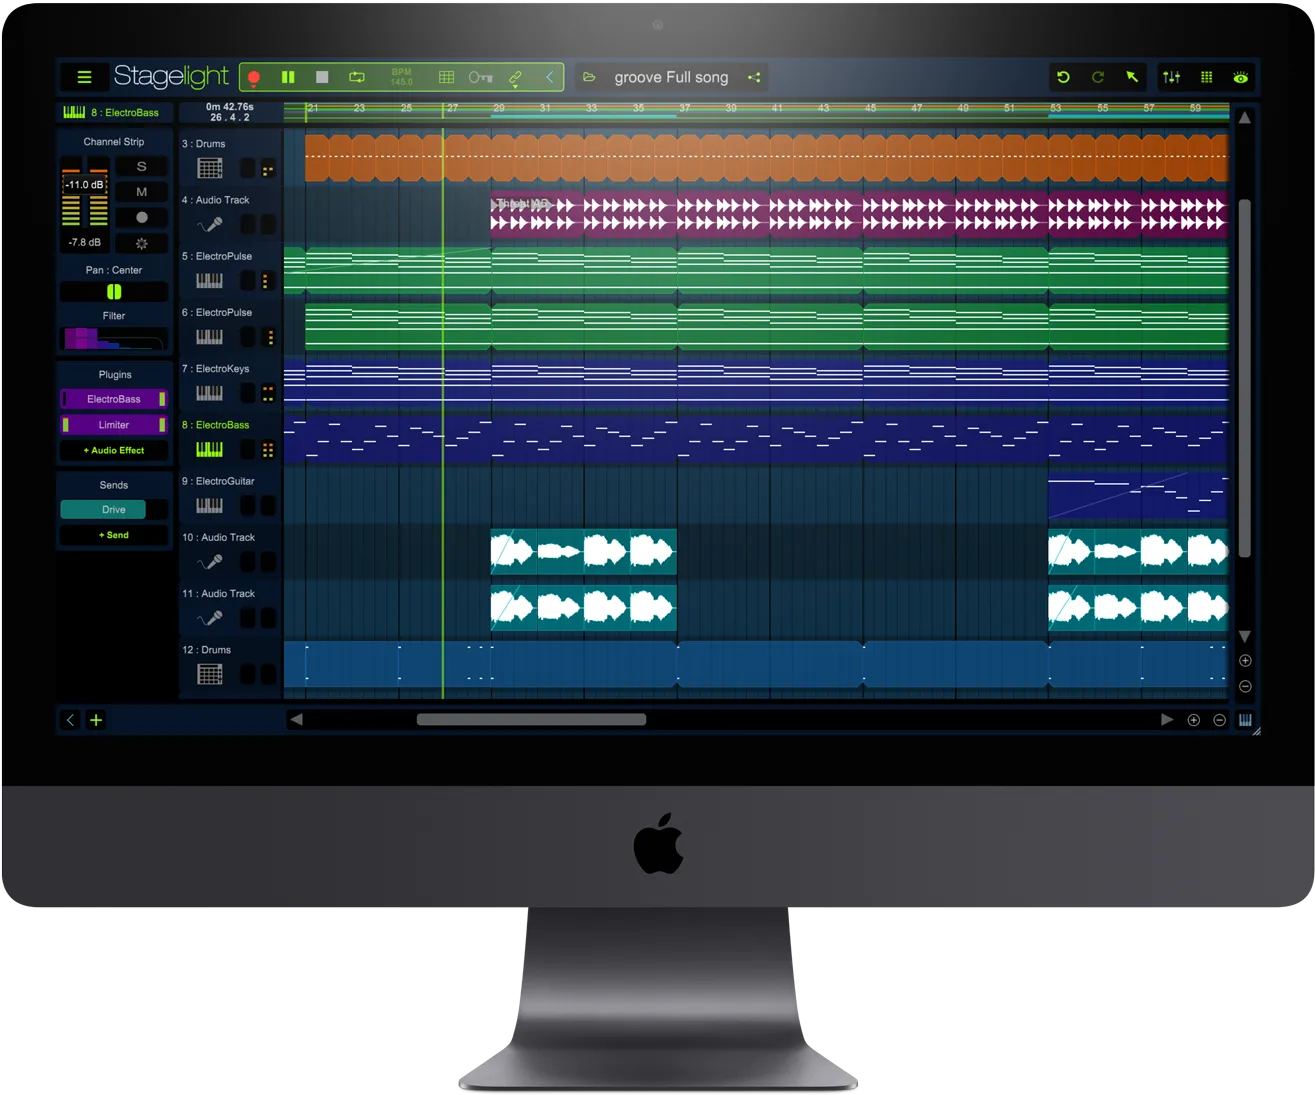This screenshot has height=1095, width=1315.
Task: Collapse the side panel with the bottom-left chevron
Action: coord(70,720)
